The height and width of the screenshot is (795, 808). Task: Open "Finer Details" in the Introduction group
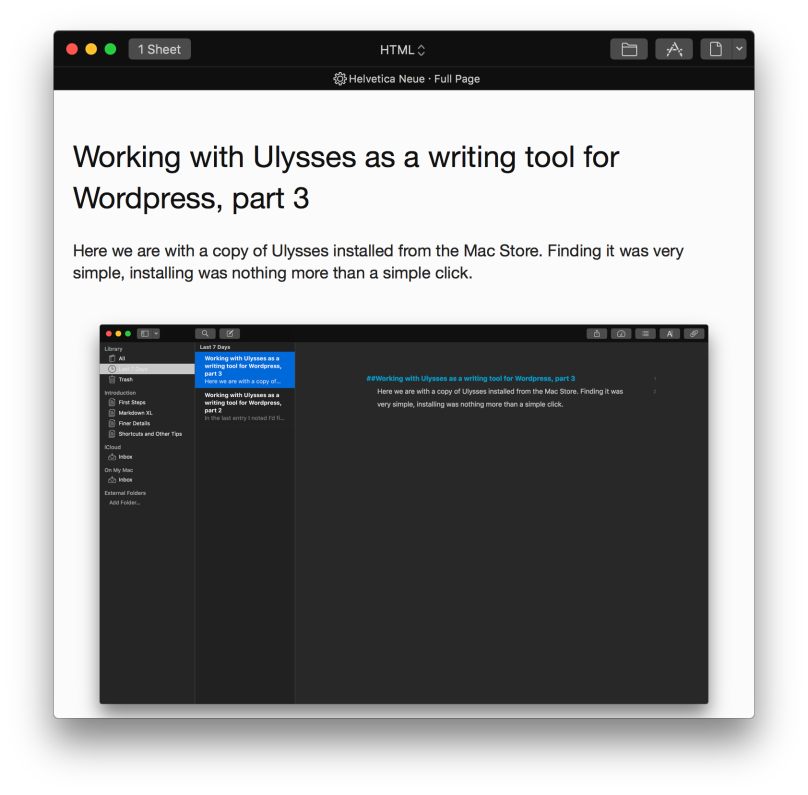[x=147, y=424]
